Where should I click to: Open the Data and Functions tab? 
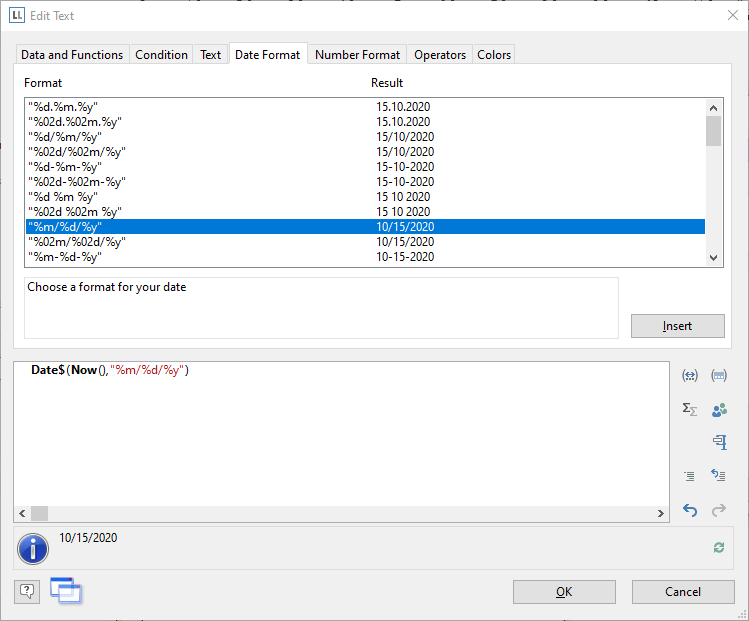[x=72, y=55]
